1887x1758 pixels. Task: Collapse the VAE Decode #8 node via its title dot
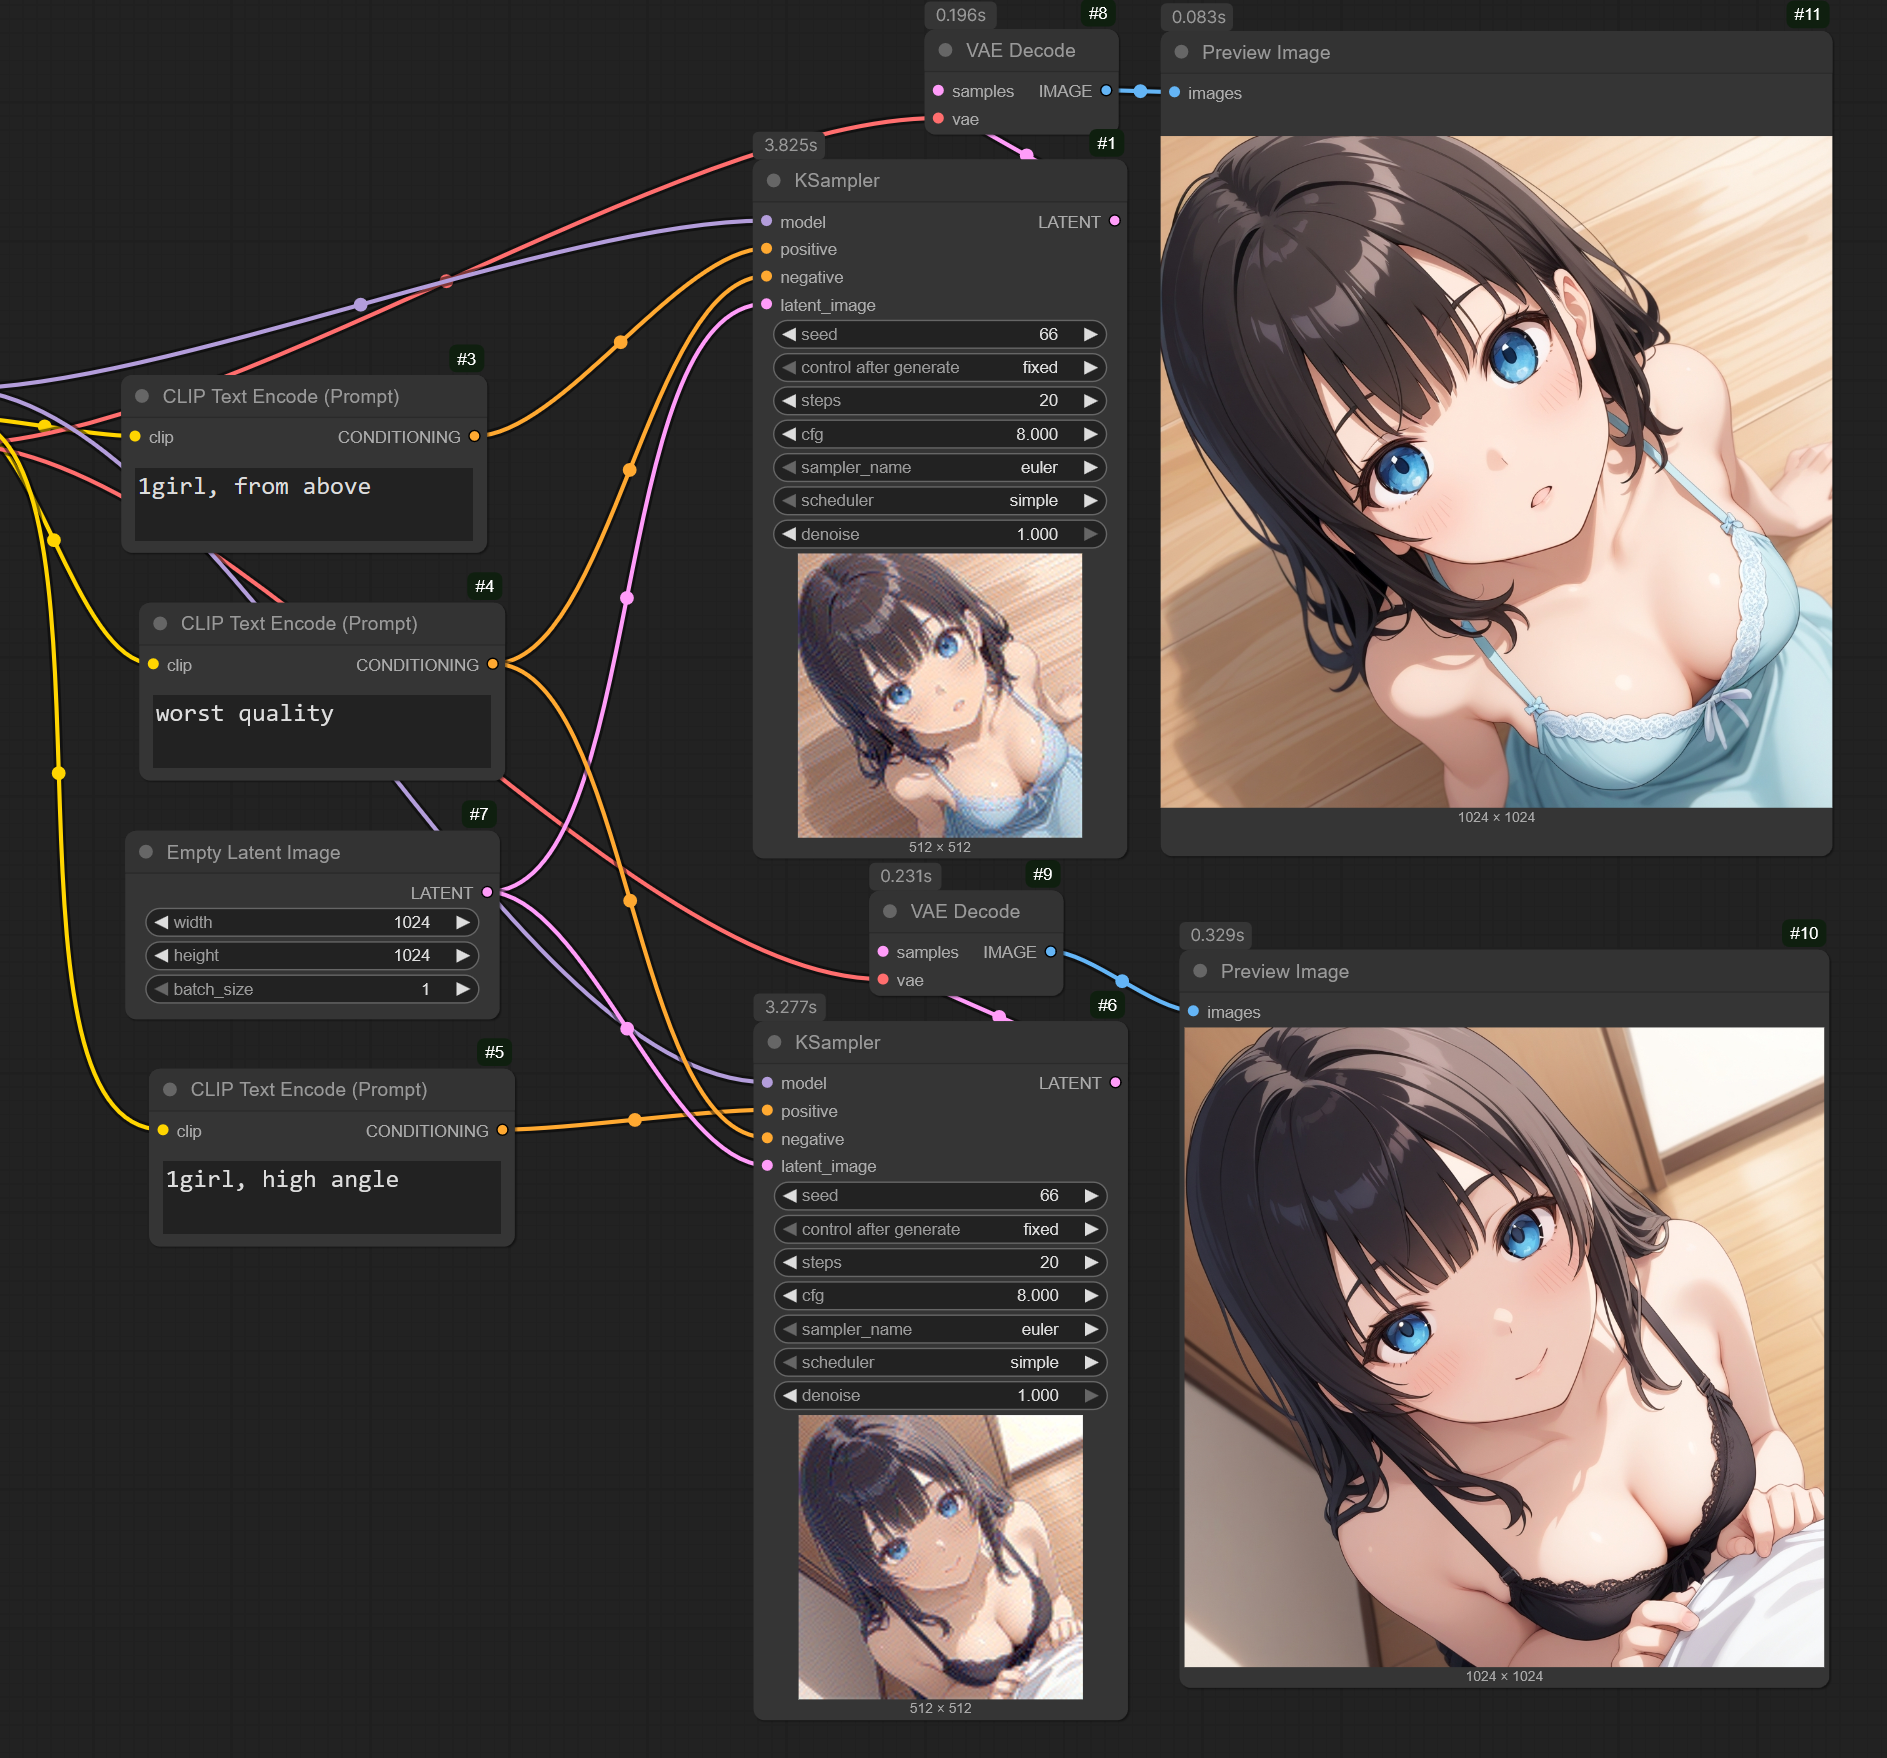[945, 50]
